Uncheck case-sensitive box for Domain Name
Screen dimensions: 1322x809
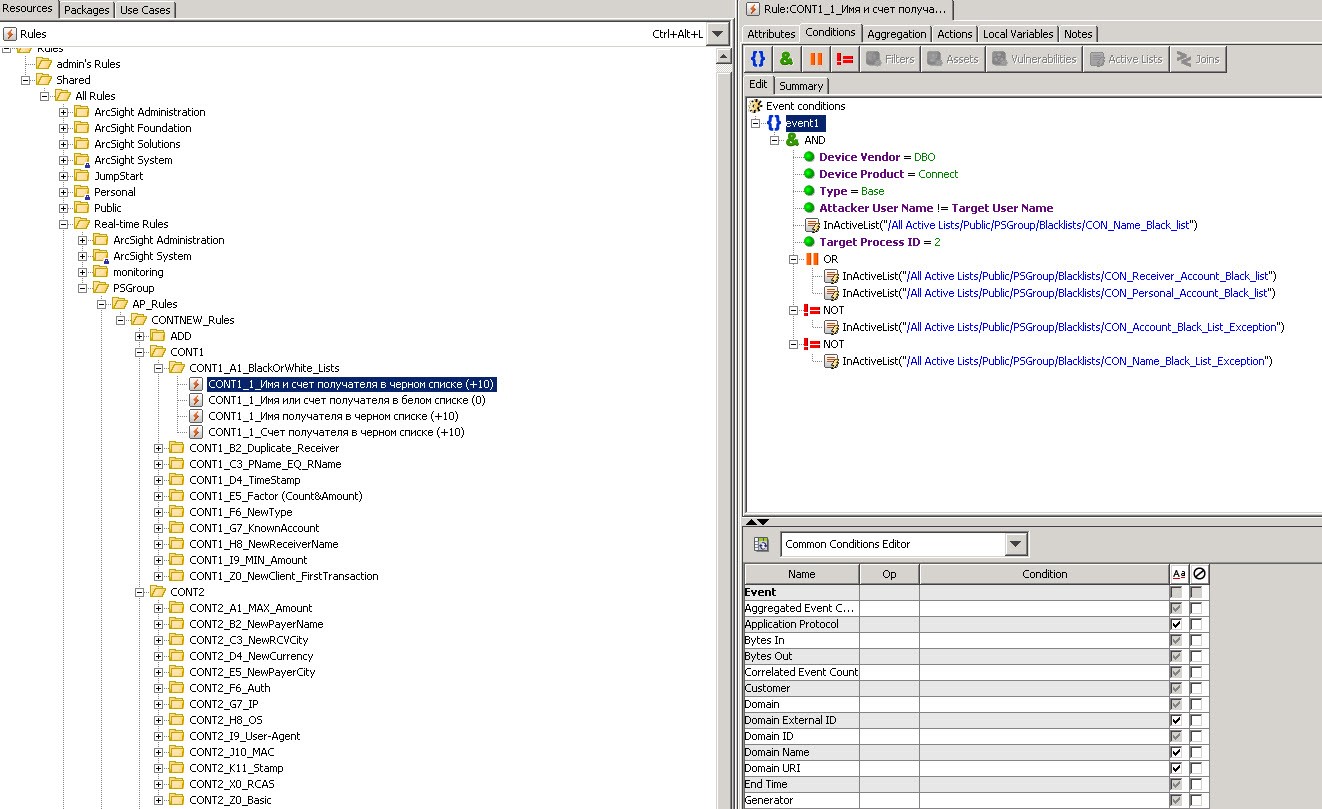point(1176,752)
